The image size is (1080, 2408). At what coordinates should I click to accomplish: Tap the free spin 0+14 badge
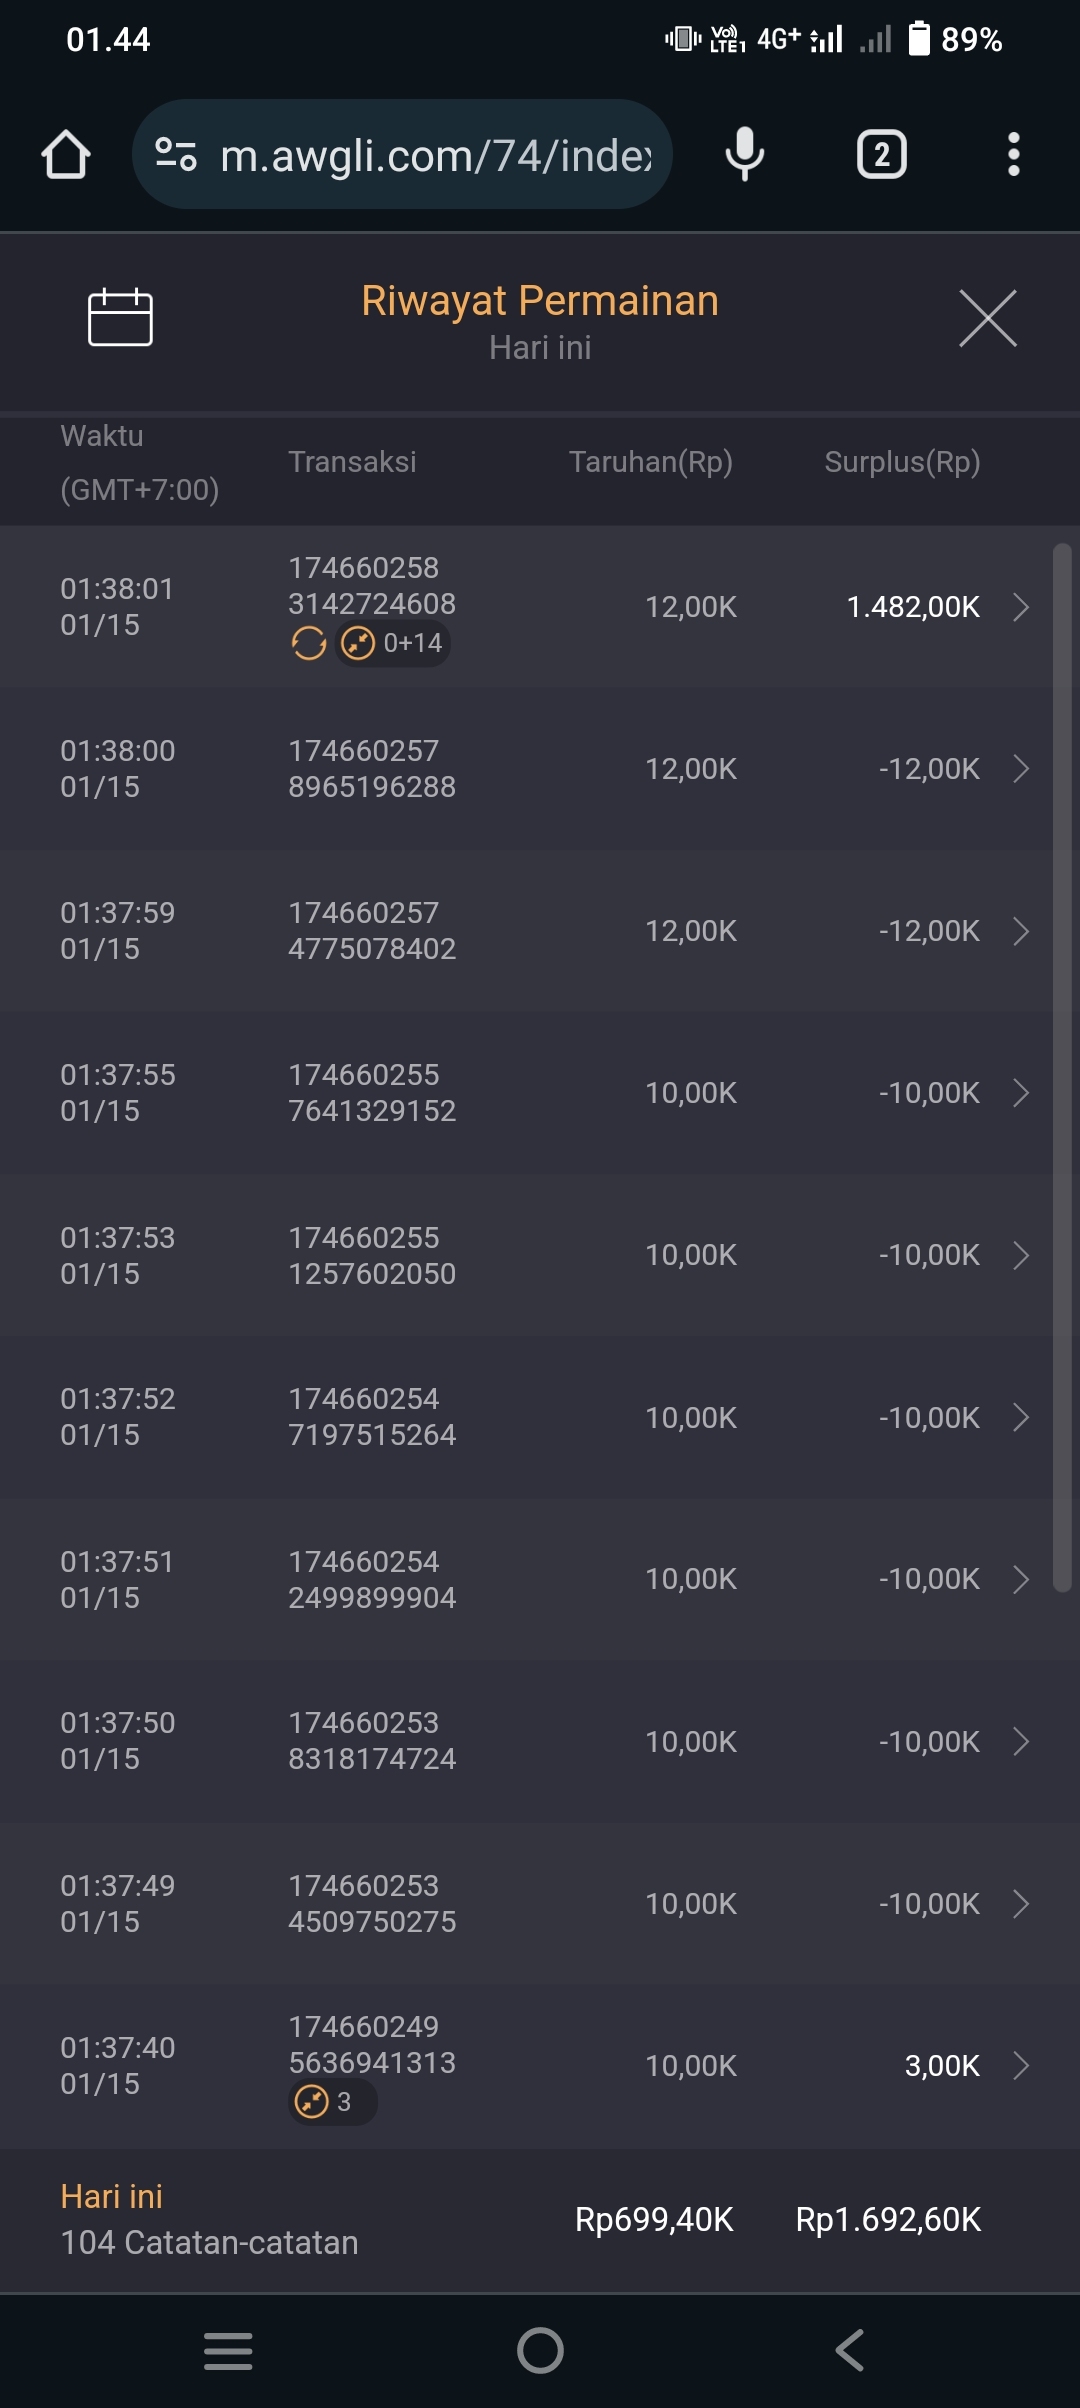tap(393, 643)
